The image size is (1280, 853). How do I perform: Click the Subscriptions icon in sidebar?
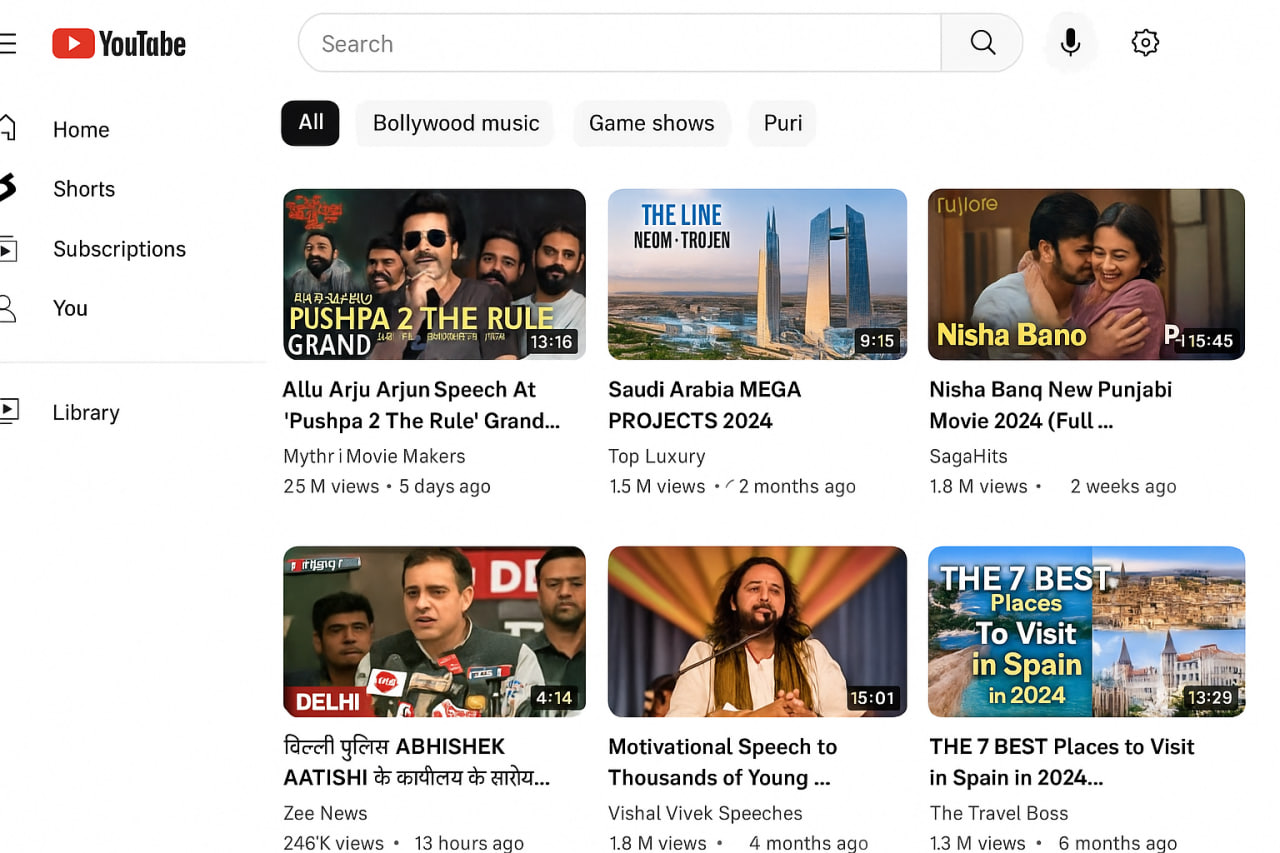pos(8,249)
